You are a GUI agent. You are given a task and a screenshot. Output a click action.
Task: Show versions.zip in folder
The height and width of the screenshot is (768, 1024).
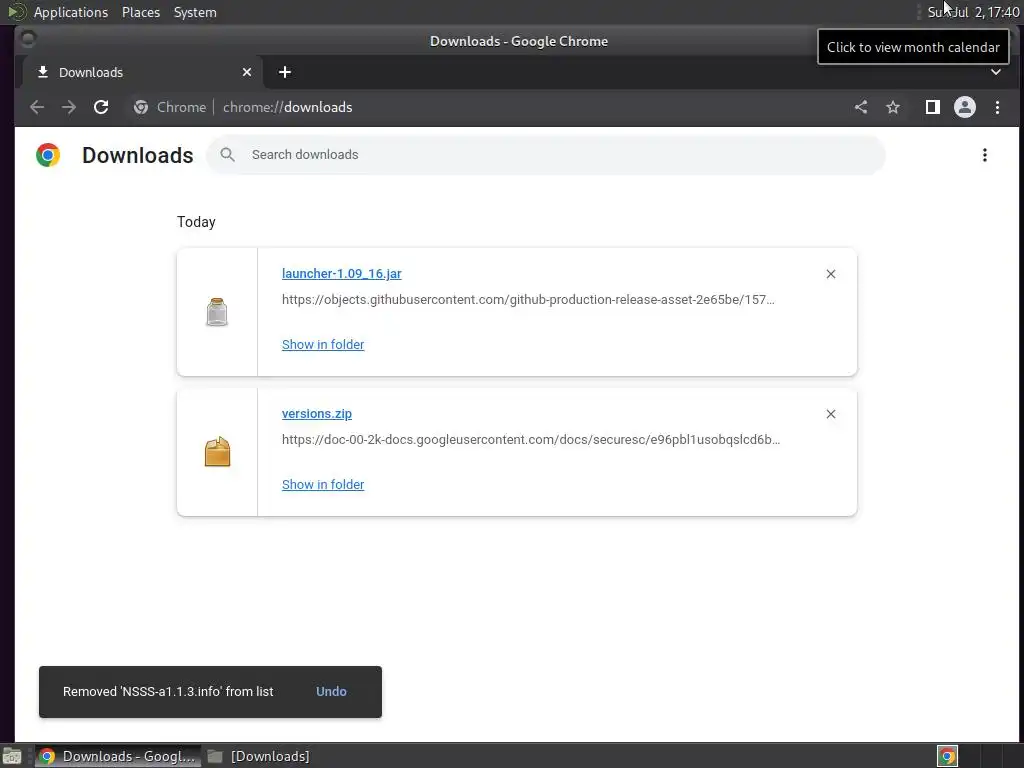(323, 485)
